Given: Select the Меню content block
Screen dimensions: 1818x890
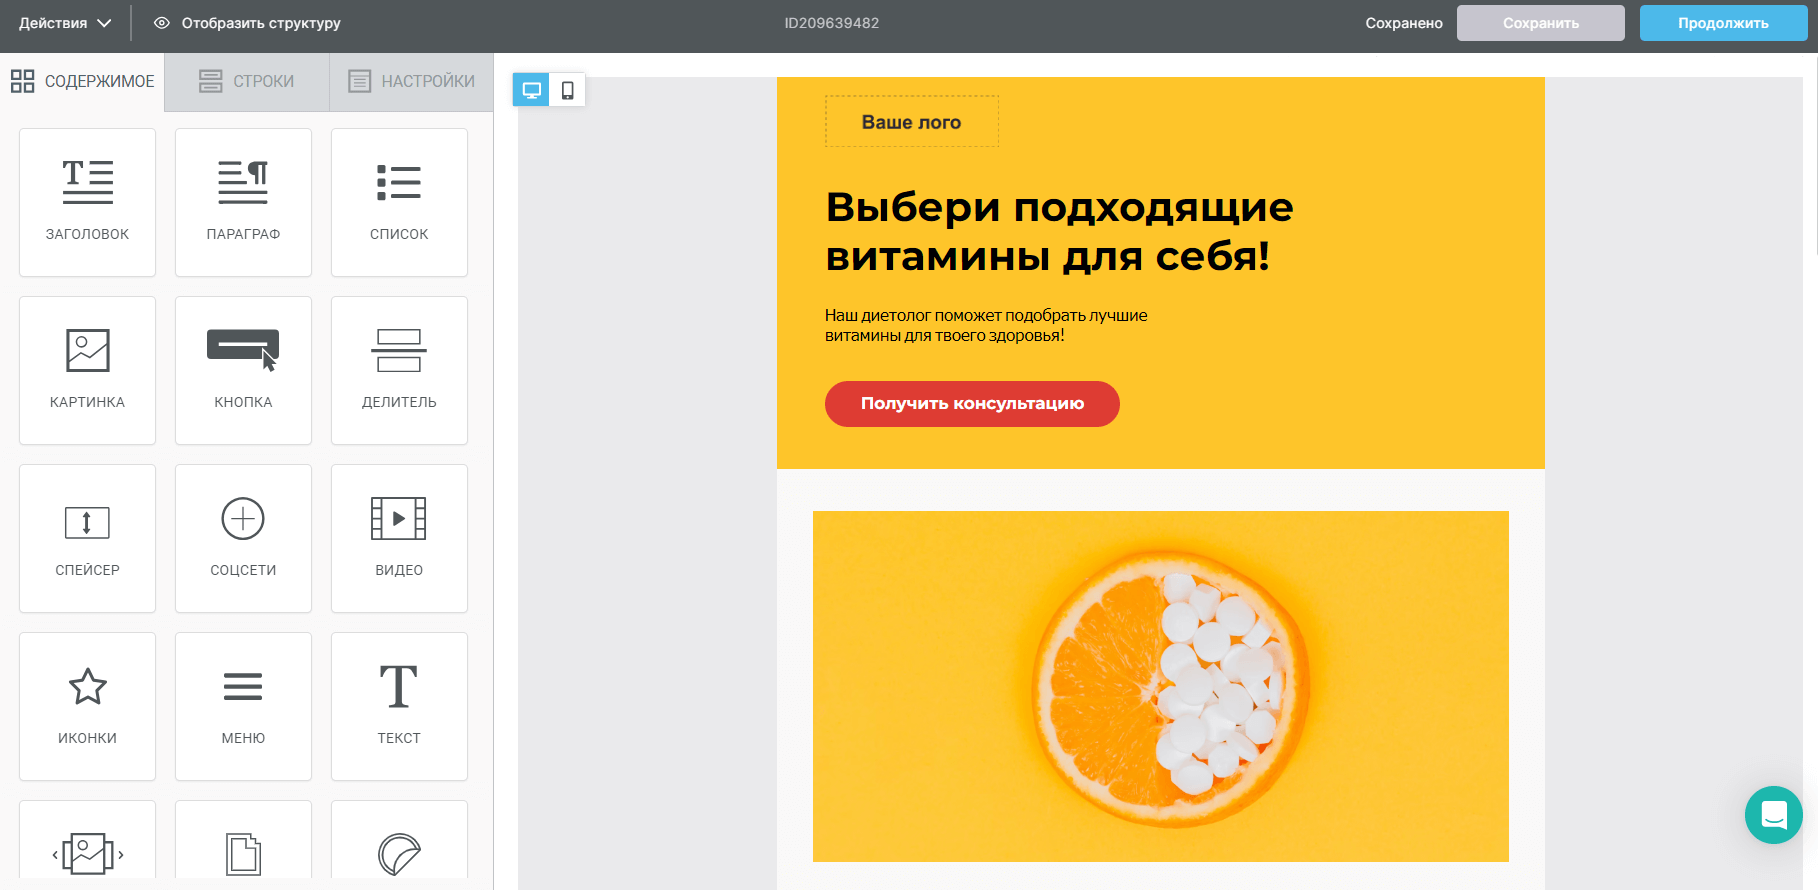Looking at the screenshot, I should (x=243, y=706).
